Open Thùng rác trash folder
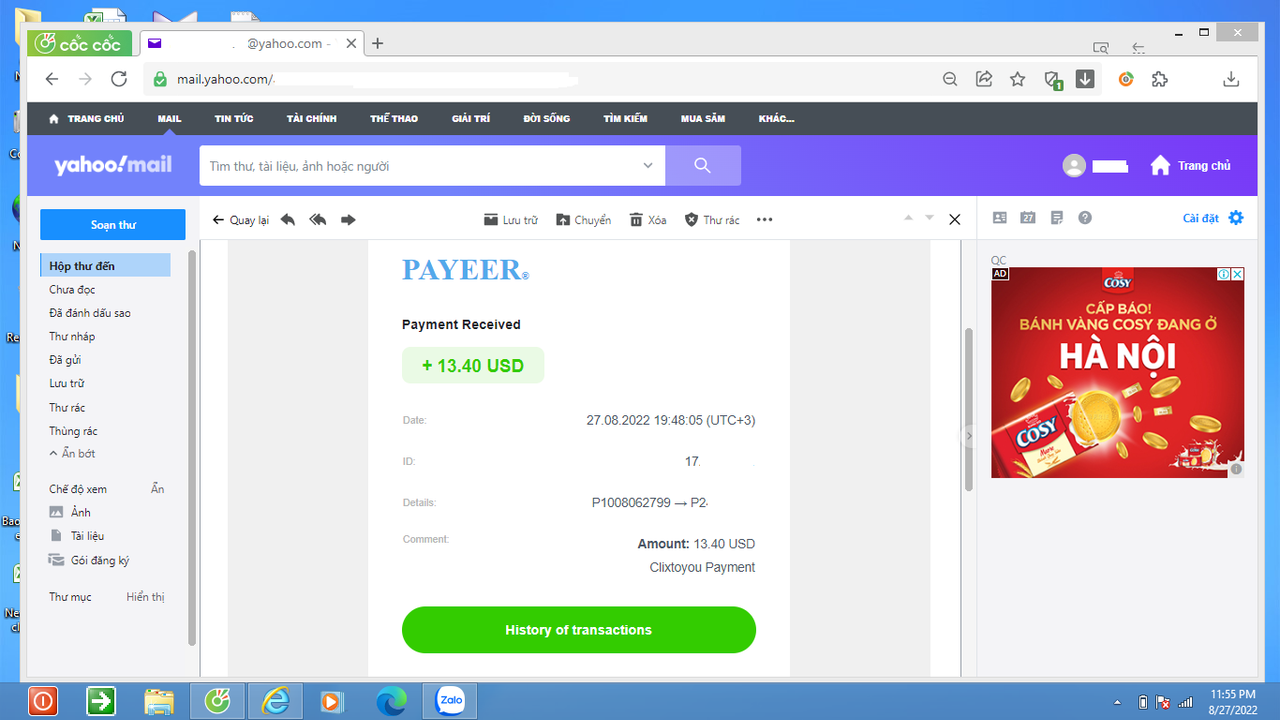1280x720 pixels. [x=73, y=431]
